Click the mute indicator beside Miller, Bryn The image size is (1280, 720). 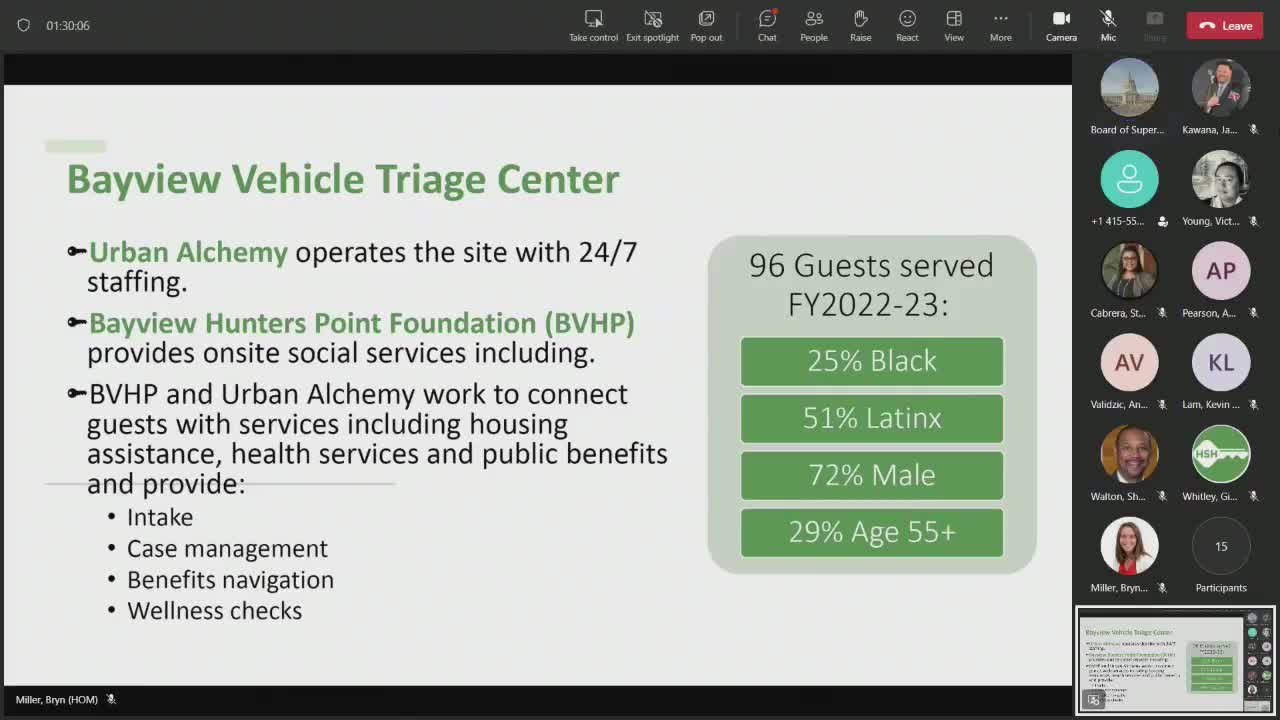[1160, 588]
